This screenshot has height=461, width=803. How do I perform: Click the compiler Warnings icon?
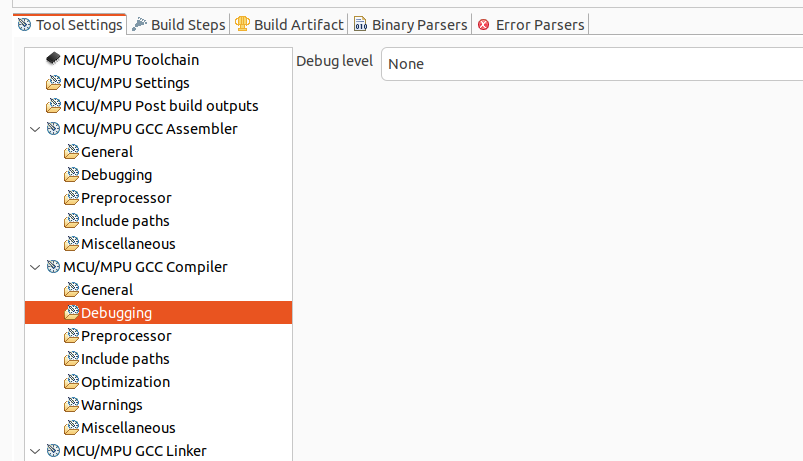point(71,405)
